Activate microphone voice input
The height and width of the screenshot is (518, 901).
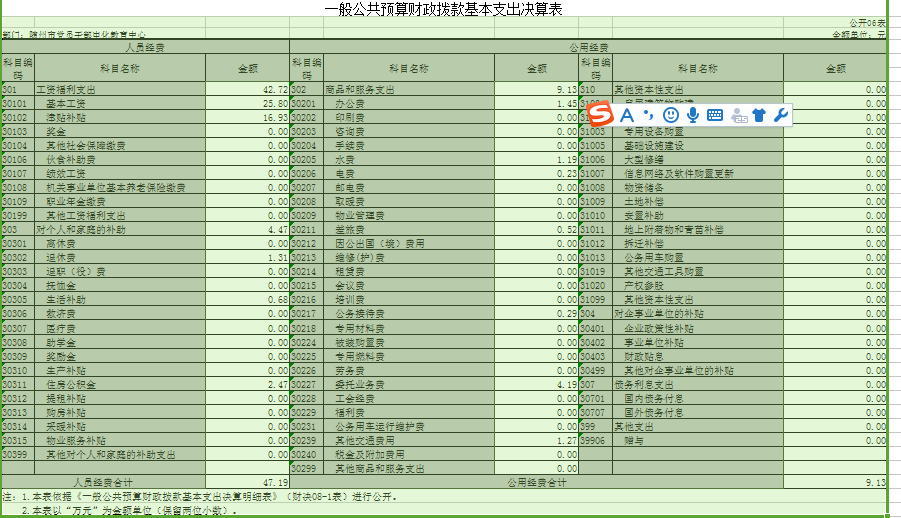[x=692, y=115]
